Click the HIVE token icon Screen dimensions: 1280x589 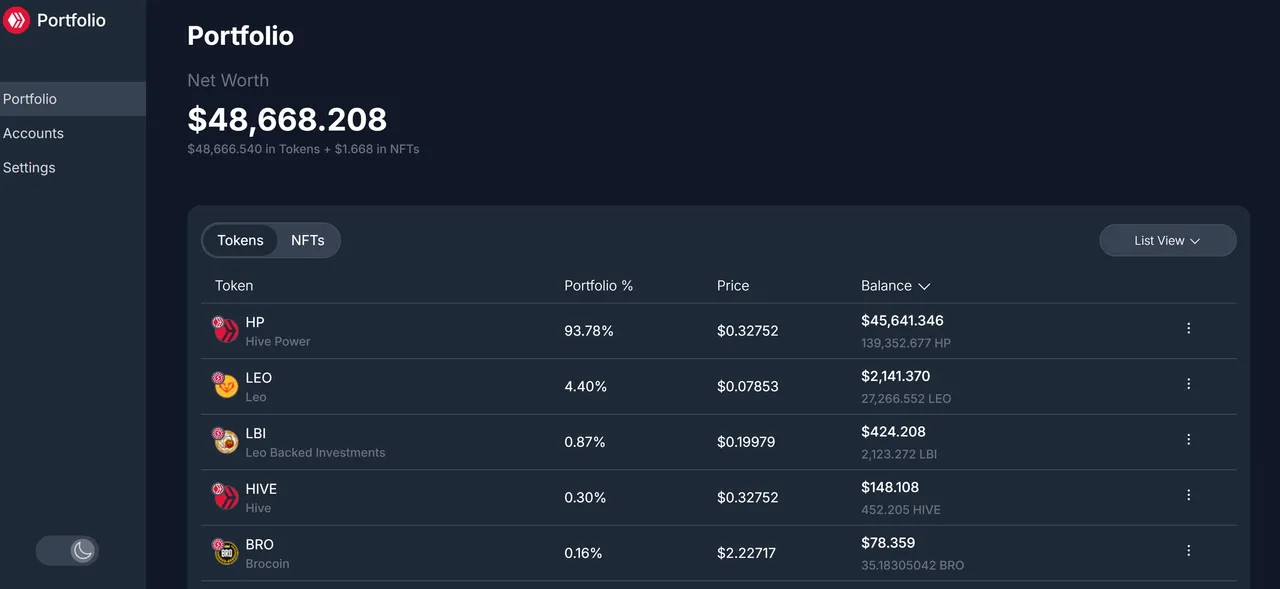click(x=226, y=496)
